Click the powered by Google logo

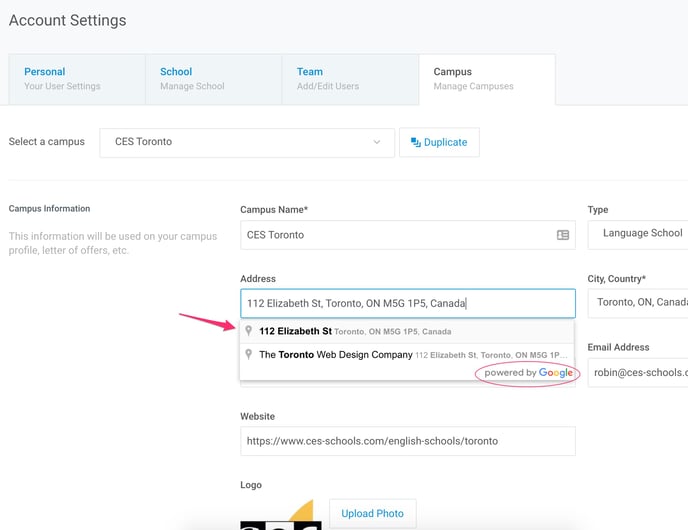point(528,372)
